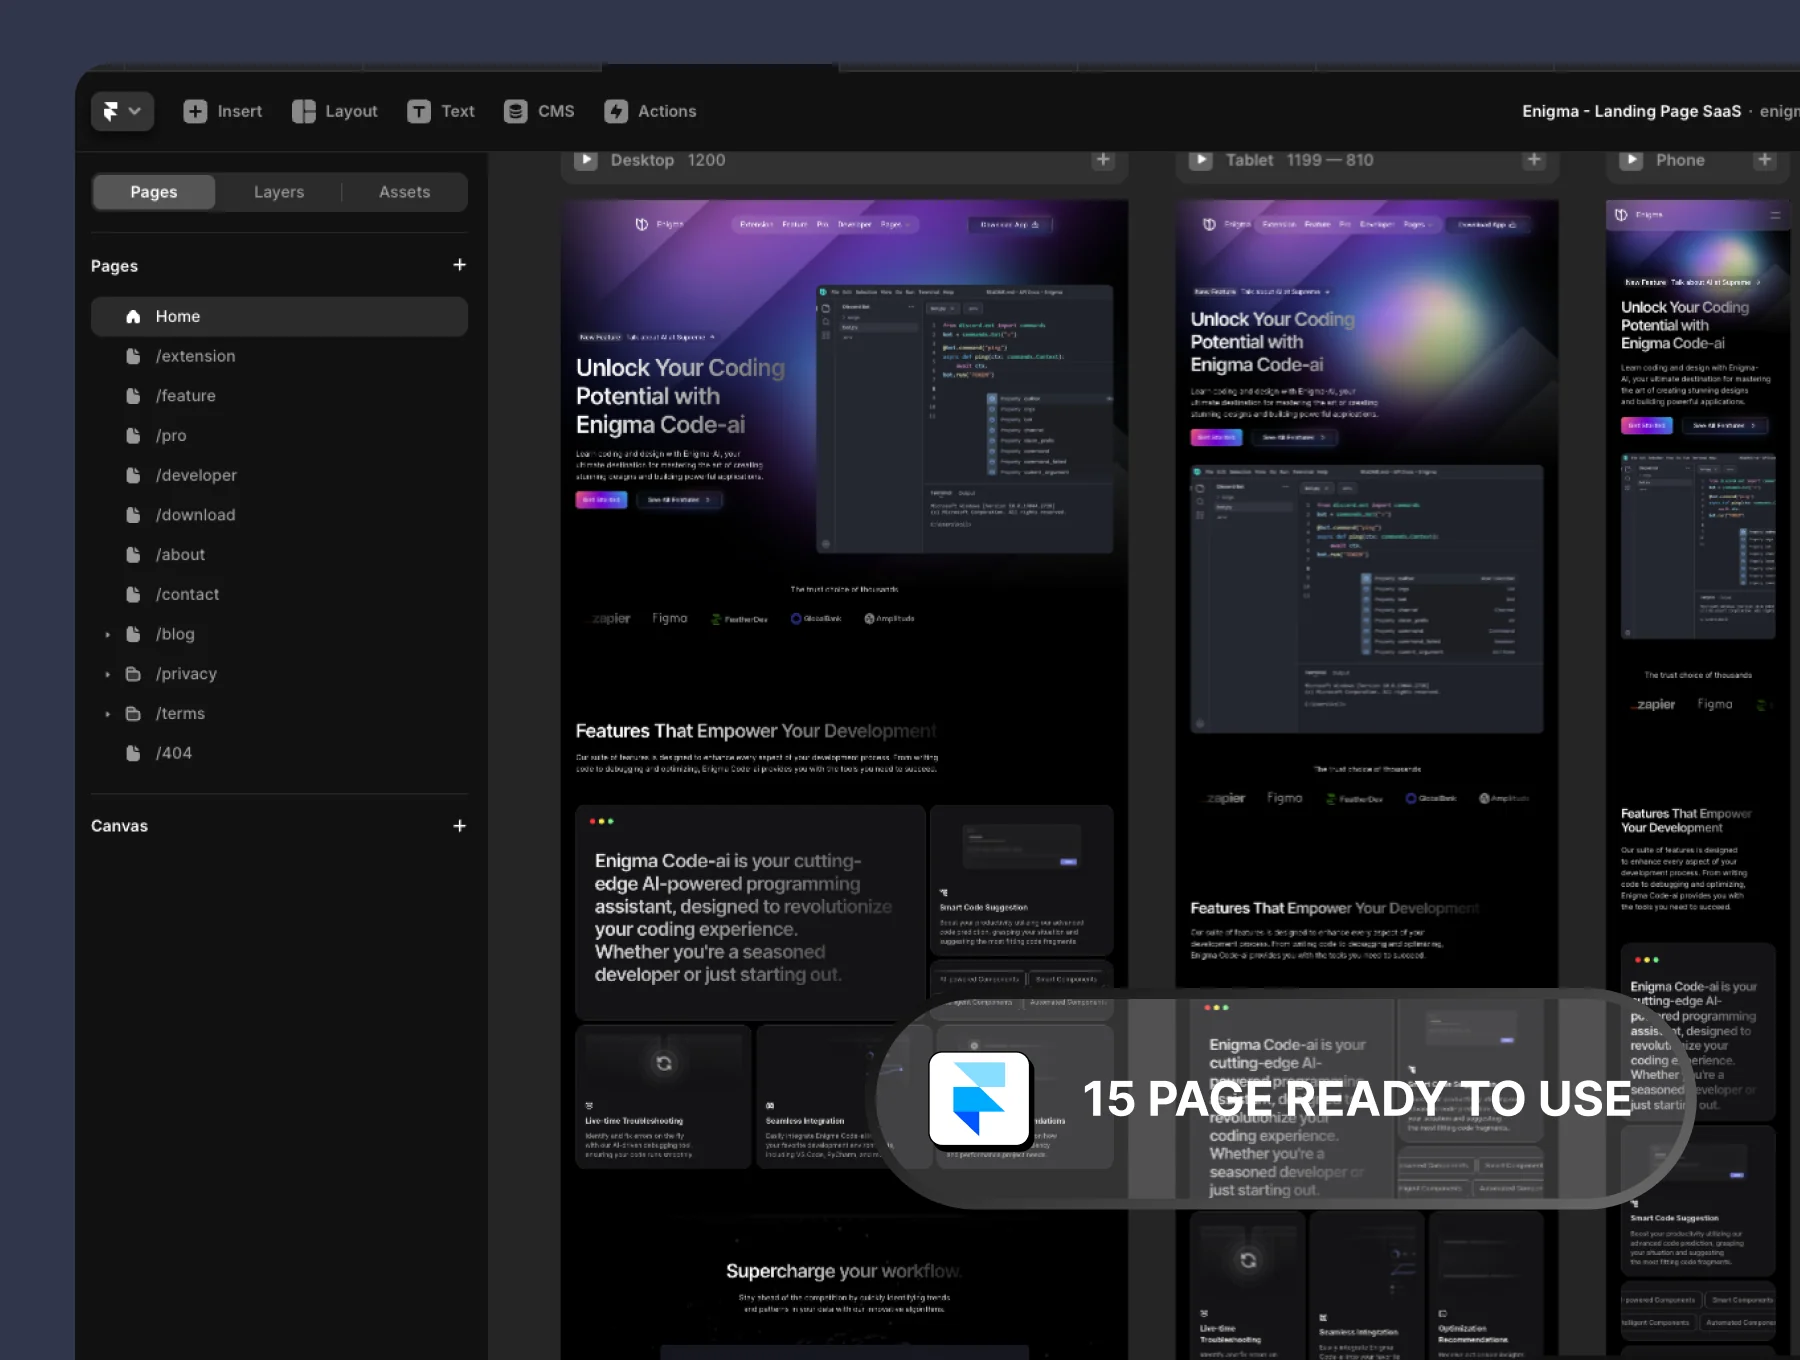Select the code editor mockup in Desktop frame

point(965,419)
